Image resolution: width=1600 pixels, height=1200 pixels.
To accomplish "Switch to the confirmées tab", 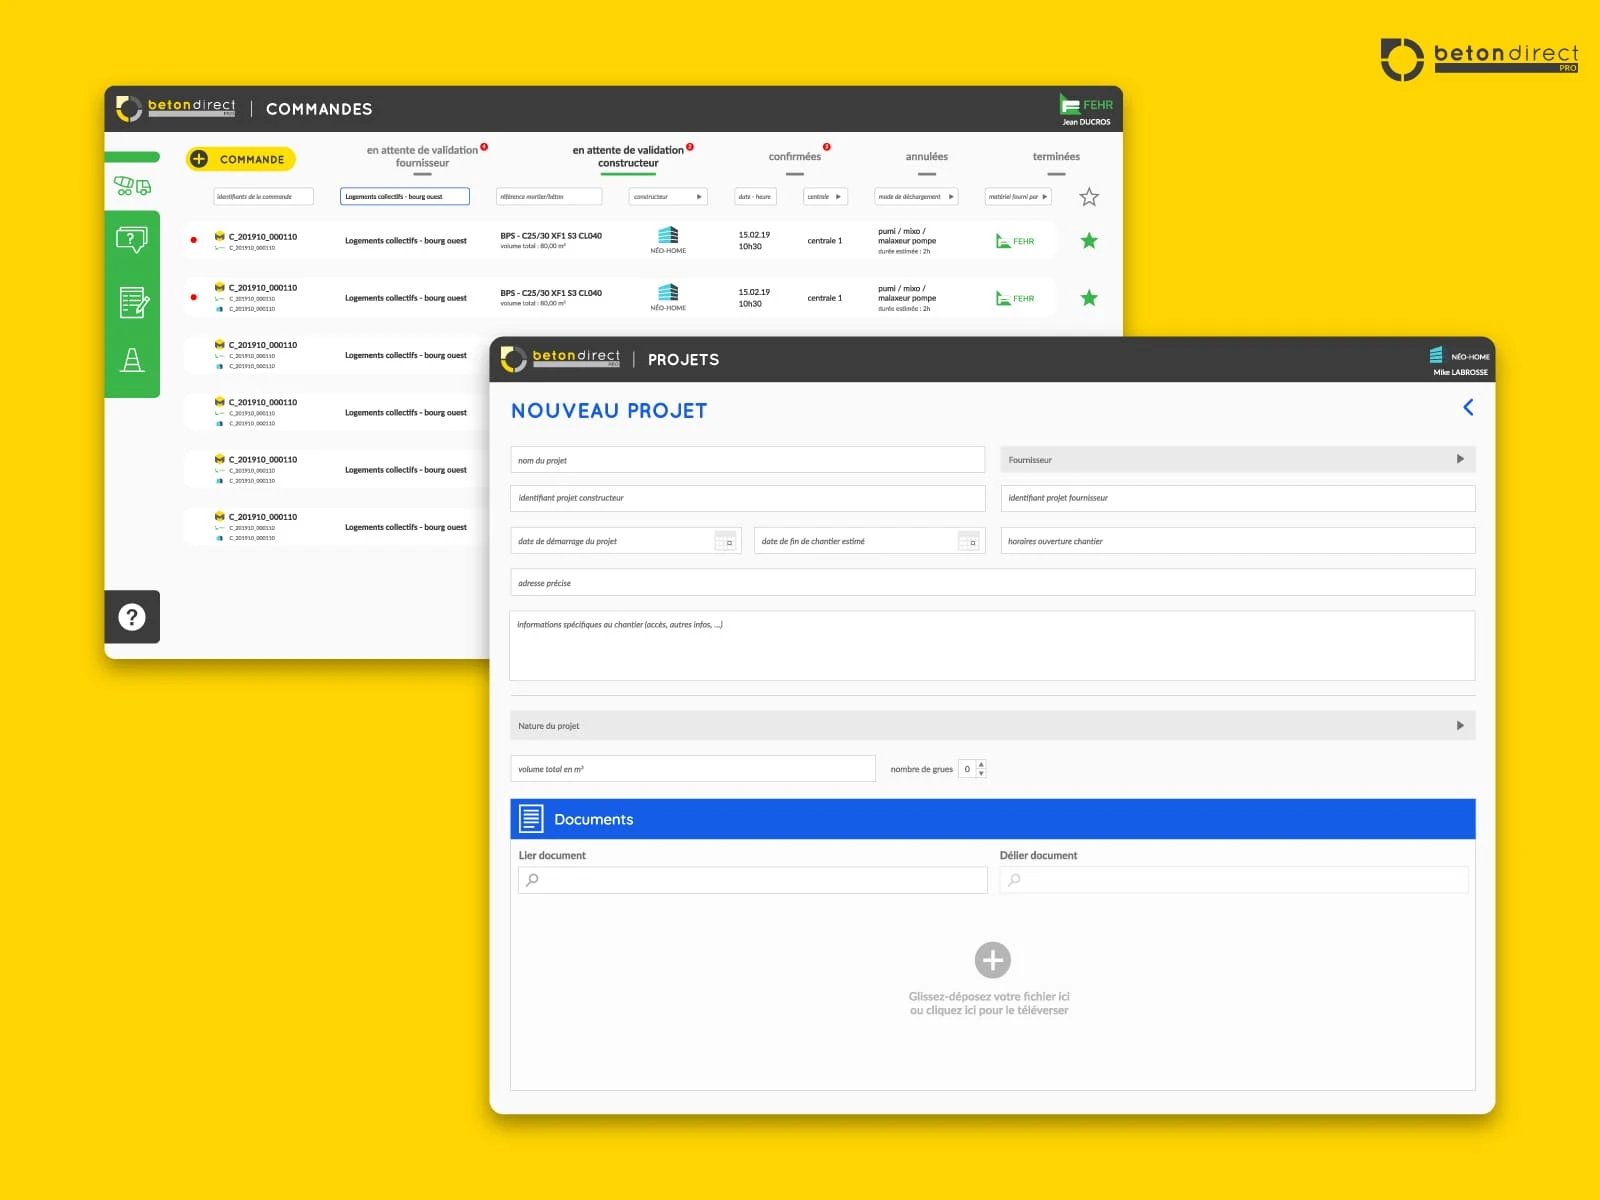I will click(x=794, y=157).
